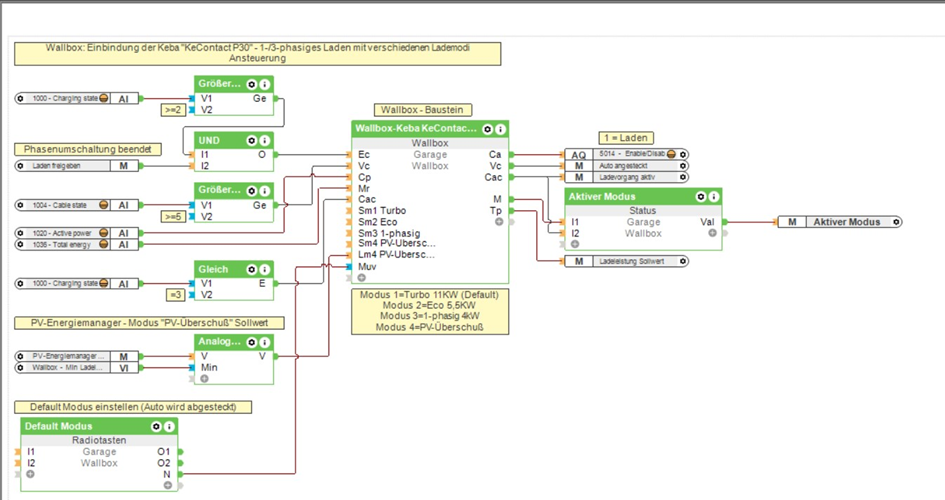Click info icon on Aktiver Modus block

[x=713, y=197]
